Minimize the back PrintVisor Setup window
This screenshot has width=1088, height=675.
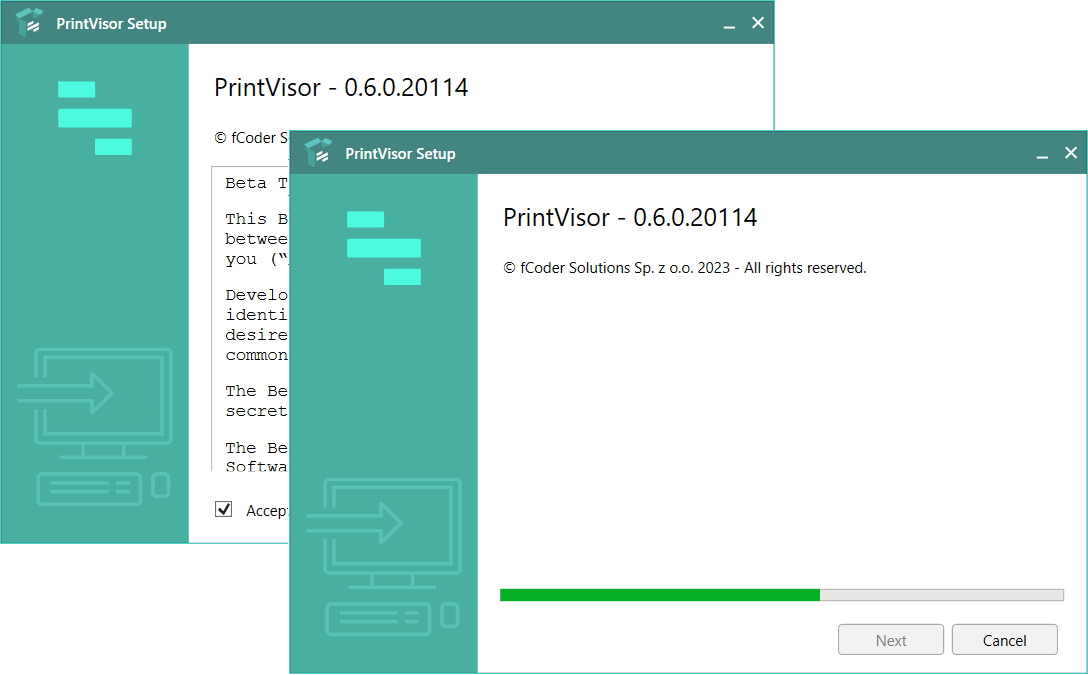point(730,24)
